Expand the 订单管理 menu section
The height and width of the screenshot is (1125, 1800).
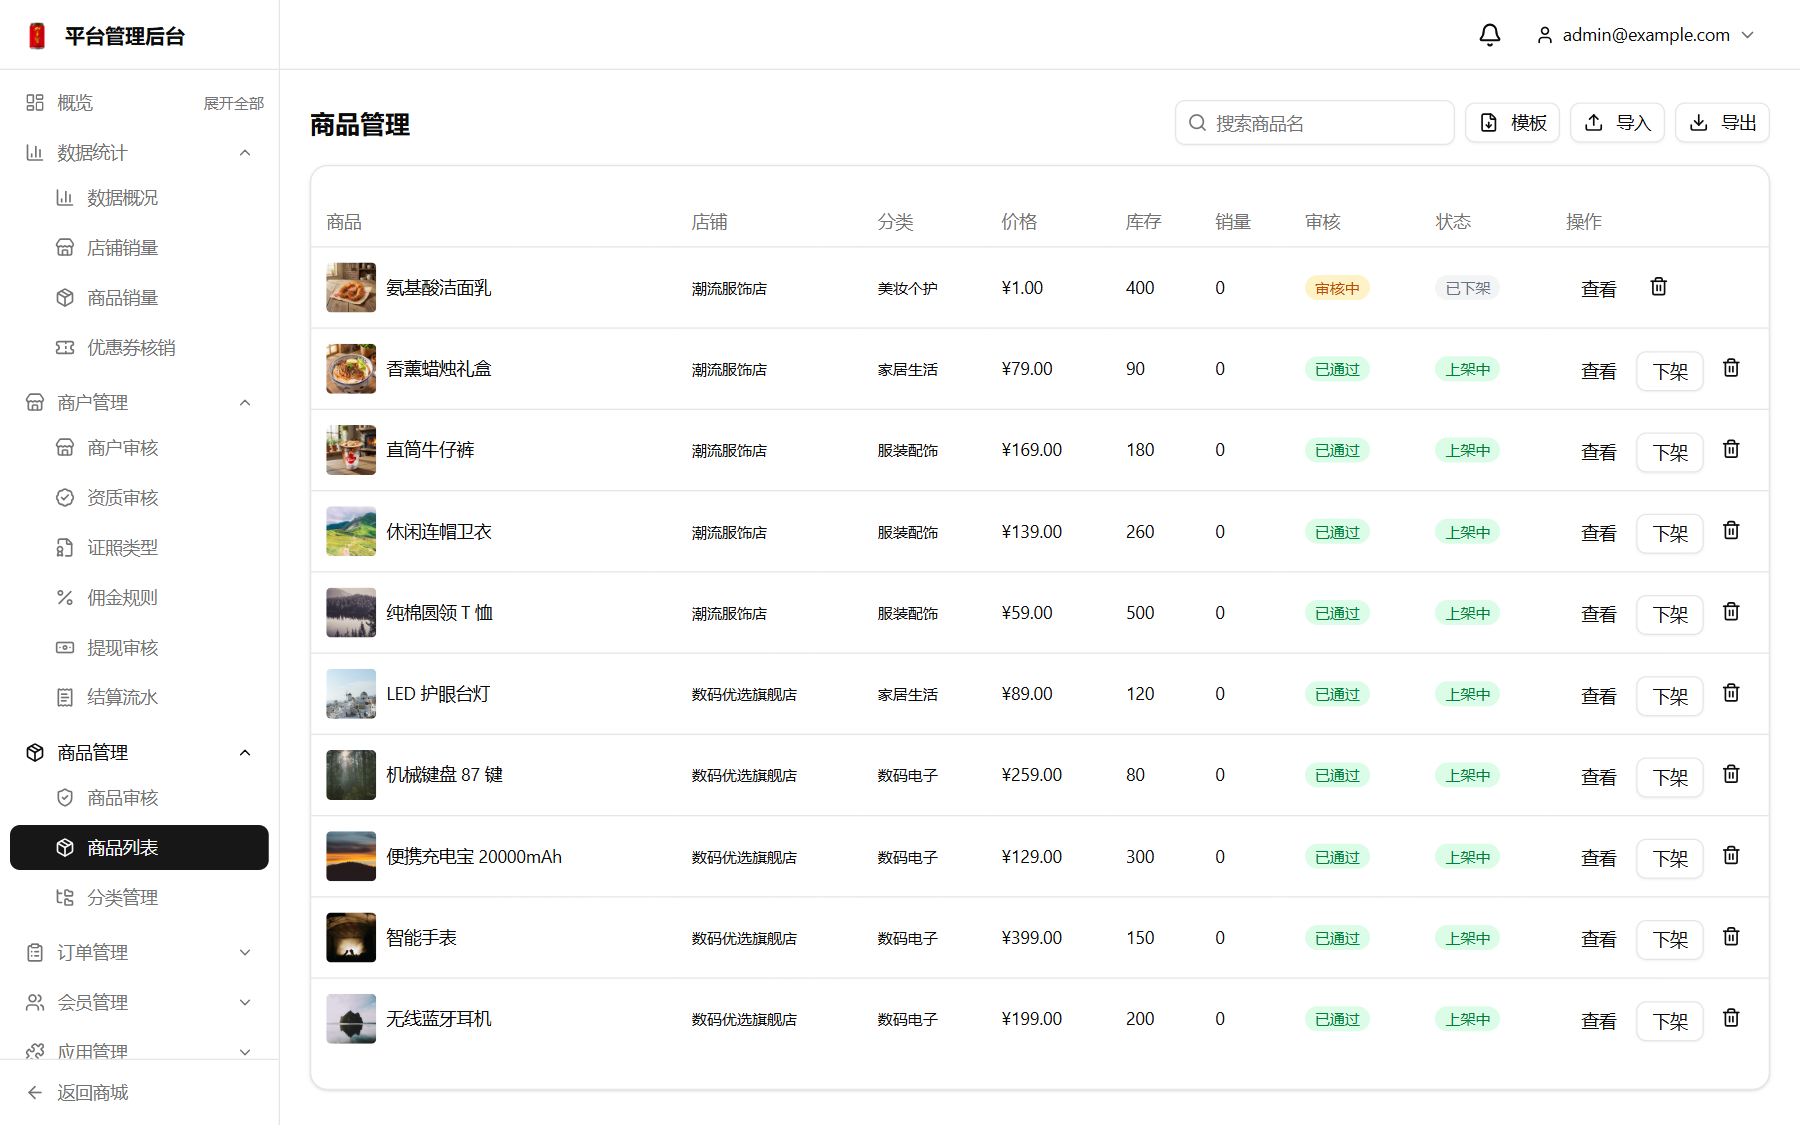(x=139, y=953)
